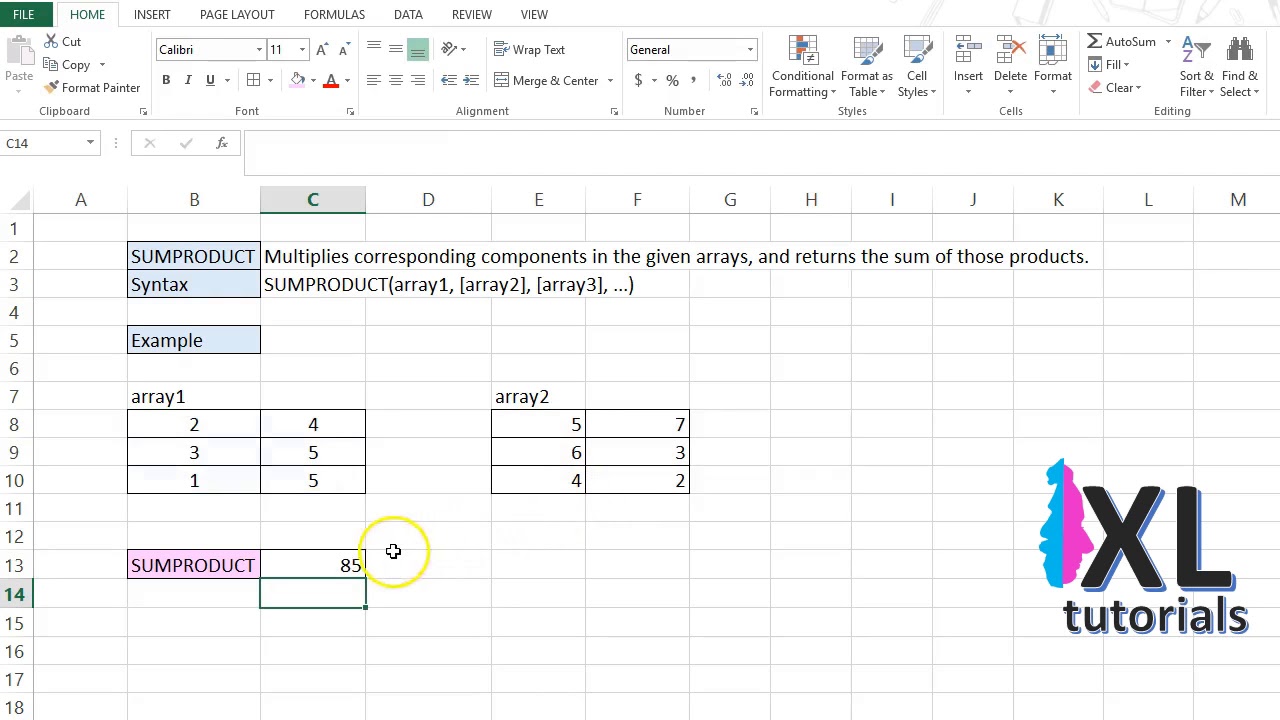
Task: Open Conditional Formatting menu
Action: [x=802, y=67]
